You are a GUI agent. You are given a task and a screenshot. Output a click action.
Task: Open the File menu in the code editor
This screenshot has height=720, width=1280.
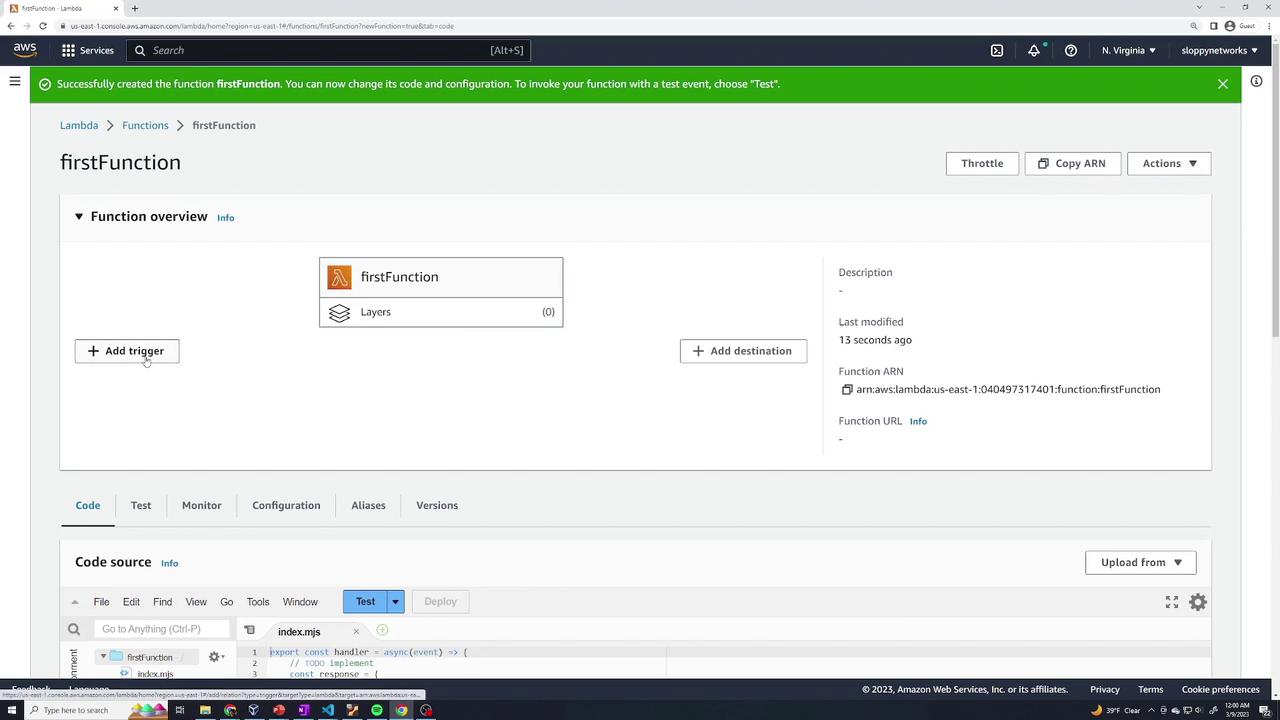(x=101, y=602)
